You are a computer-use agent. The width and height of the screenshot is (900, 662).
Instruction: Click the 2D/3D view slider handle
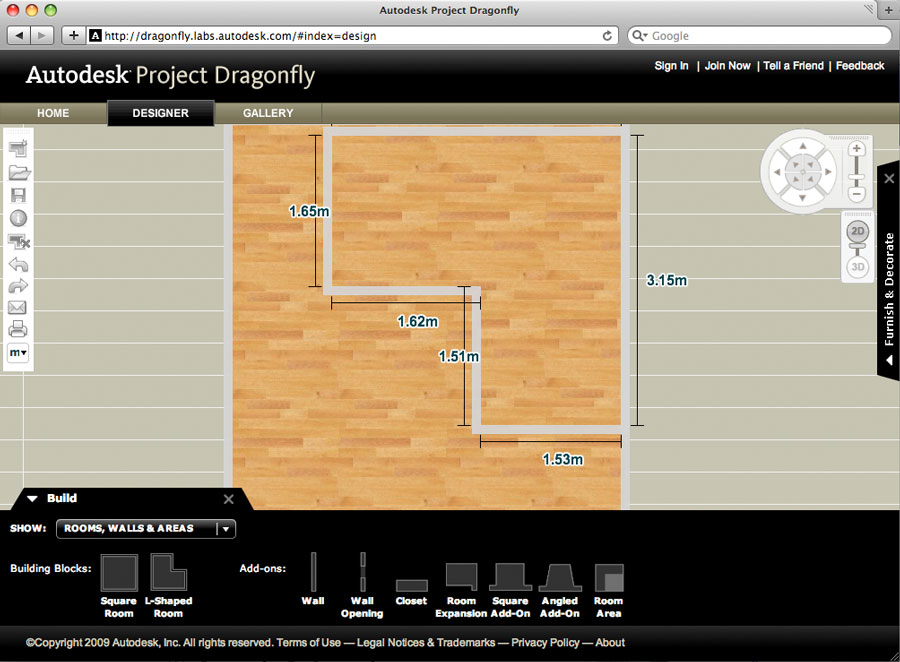[x=858, y=246]
